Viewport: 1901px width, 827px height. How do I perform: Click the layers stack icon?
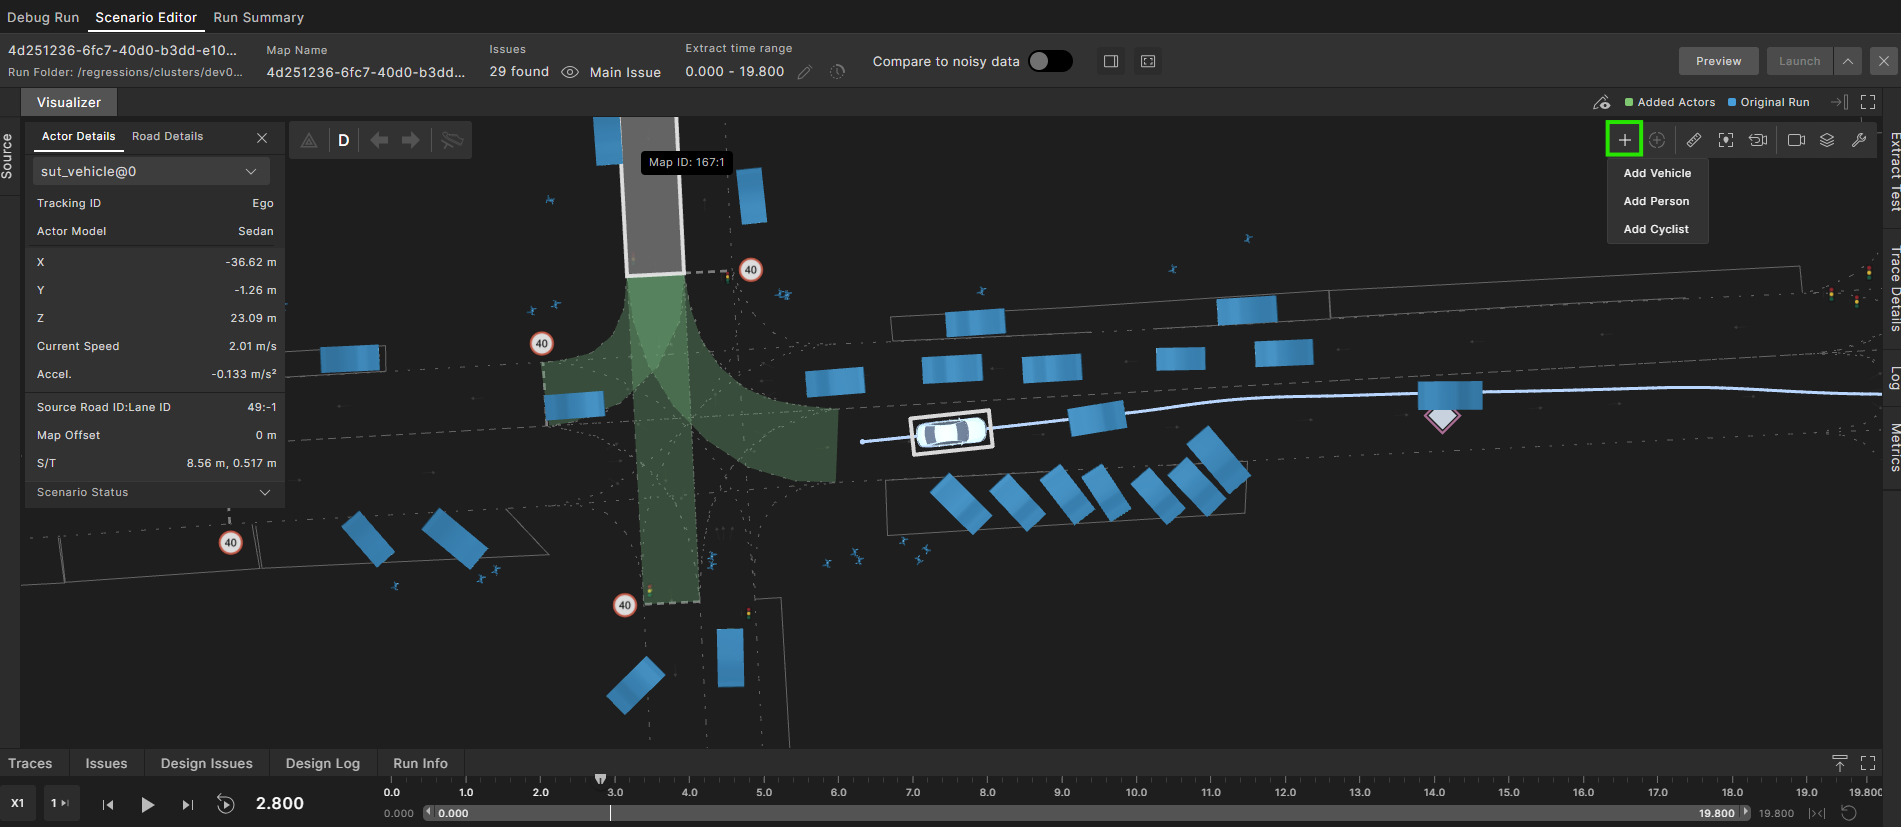[1827, 140]
